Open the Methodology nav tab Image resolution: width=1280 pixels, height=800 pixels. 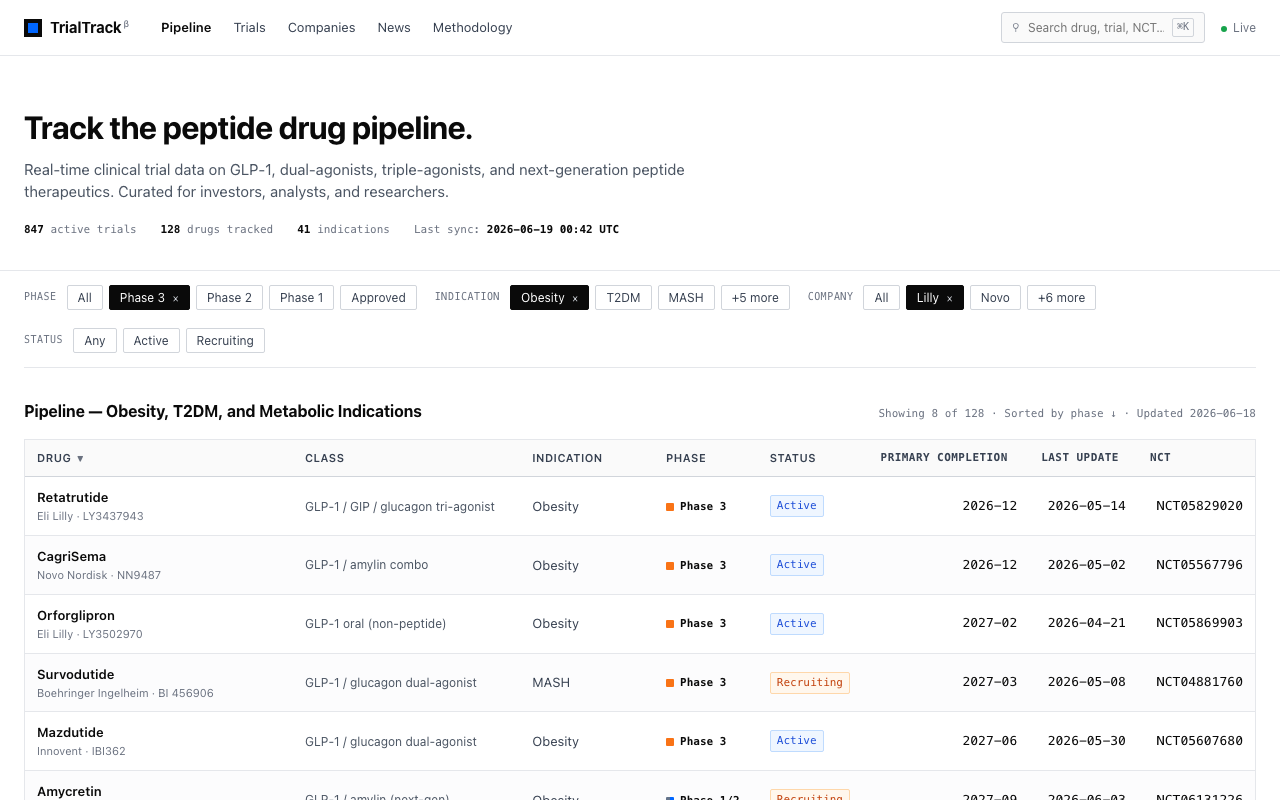tap(472, 28)
